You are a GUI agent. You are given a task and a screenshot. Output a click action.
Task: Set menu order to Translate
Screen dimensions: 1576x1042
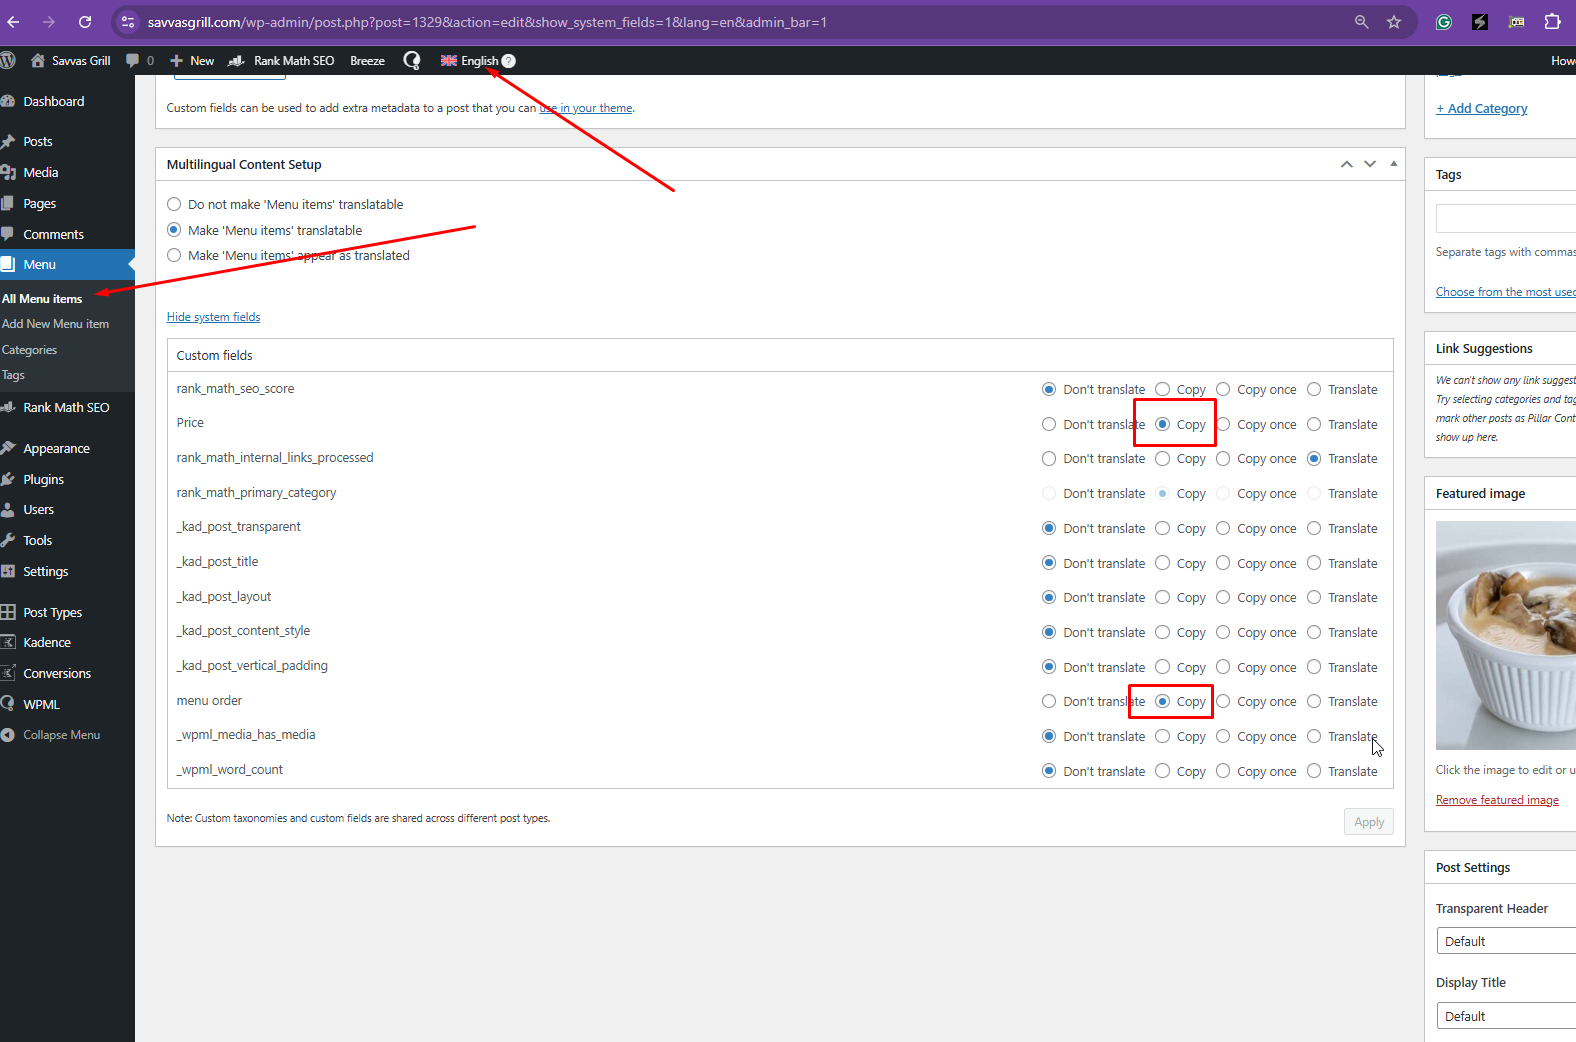click(x=1314, y=701)
